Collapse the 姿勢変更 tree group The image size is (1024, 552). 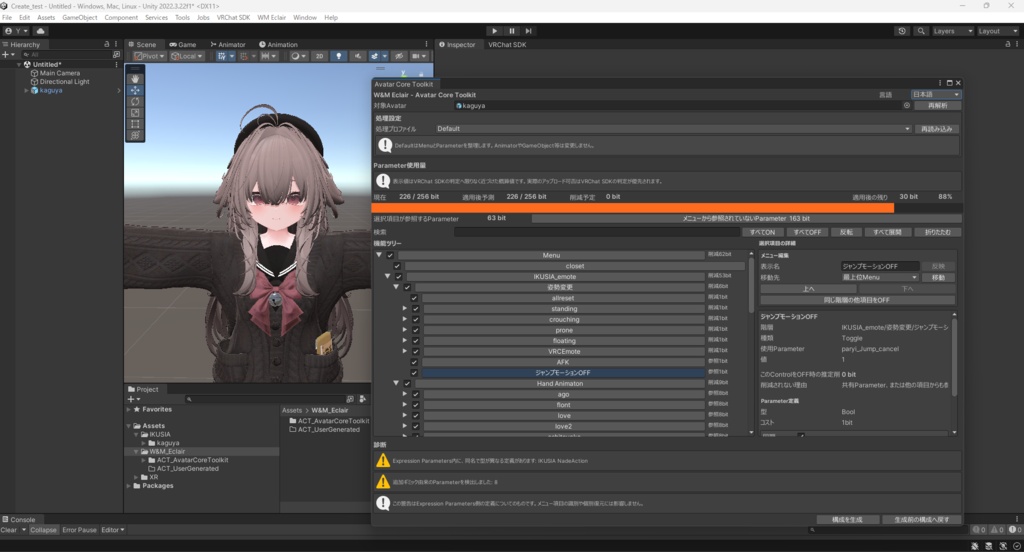coord(396,287)
